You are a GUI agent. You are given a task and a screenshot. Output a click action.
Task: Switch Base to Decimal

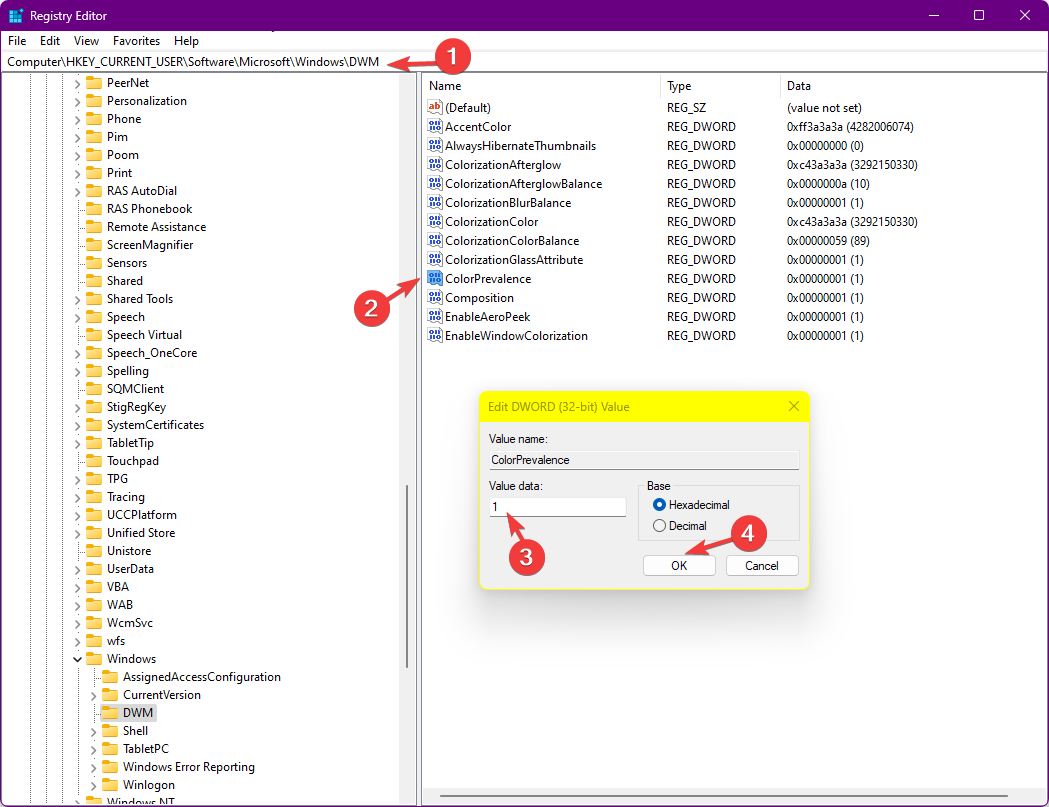pos(659,524)
